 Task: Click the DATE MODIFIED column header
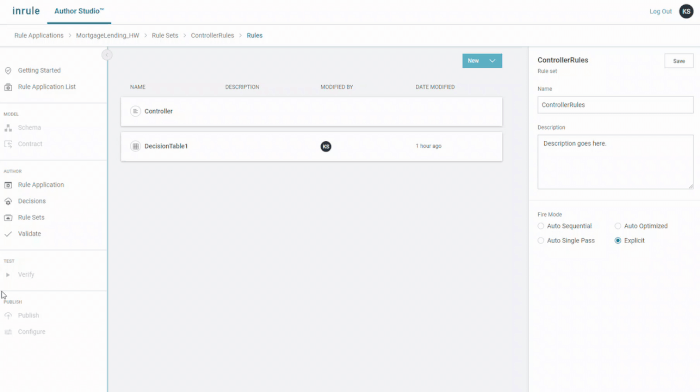(x=435, y=87)
